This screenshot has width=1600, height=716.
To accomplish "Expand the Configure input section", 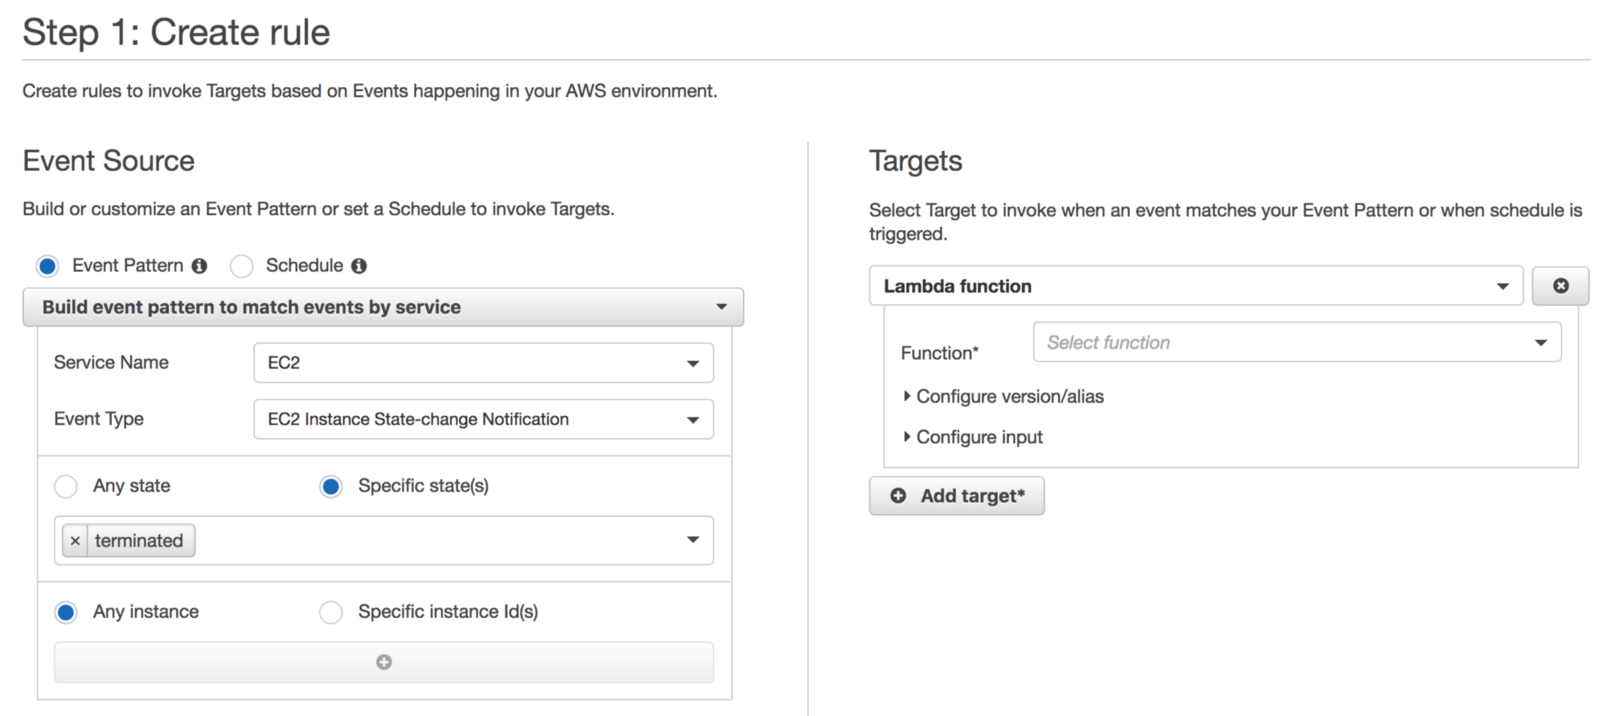I will [x=978, y=437].
